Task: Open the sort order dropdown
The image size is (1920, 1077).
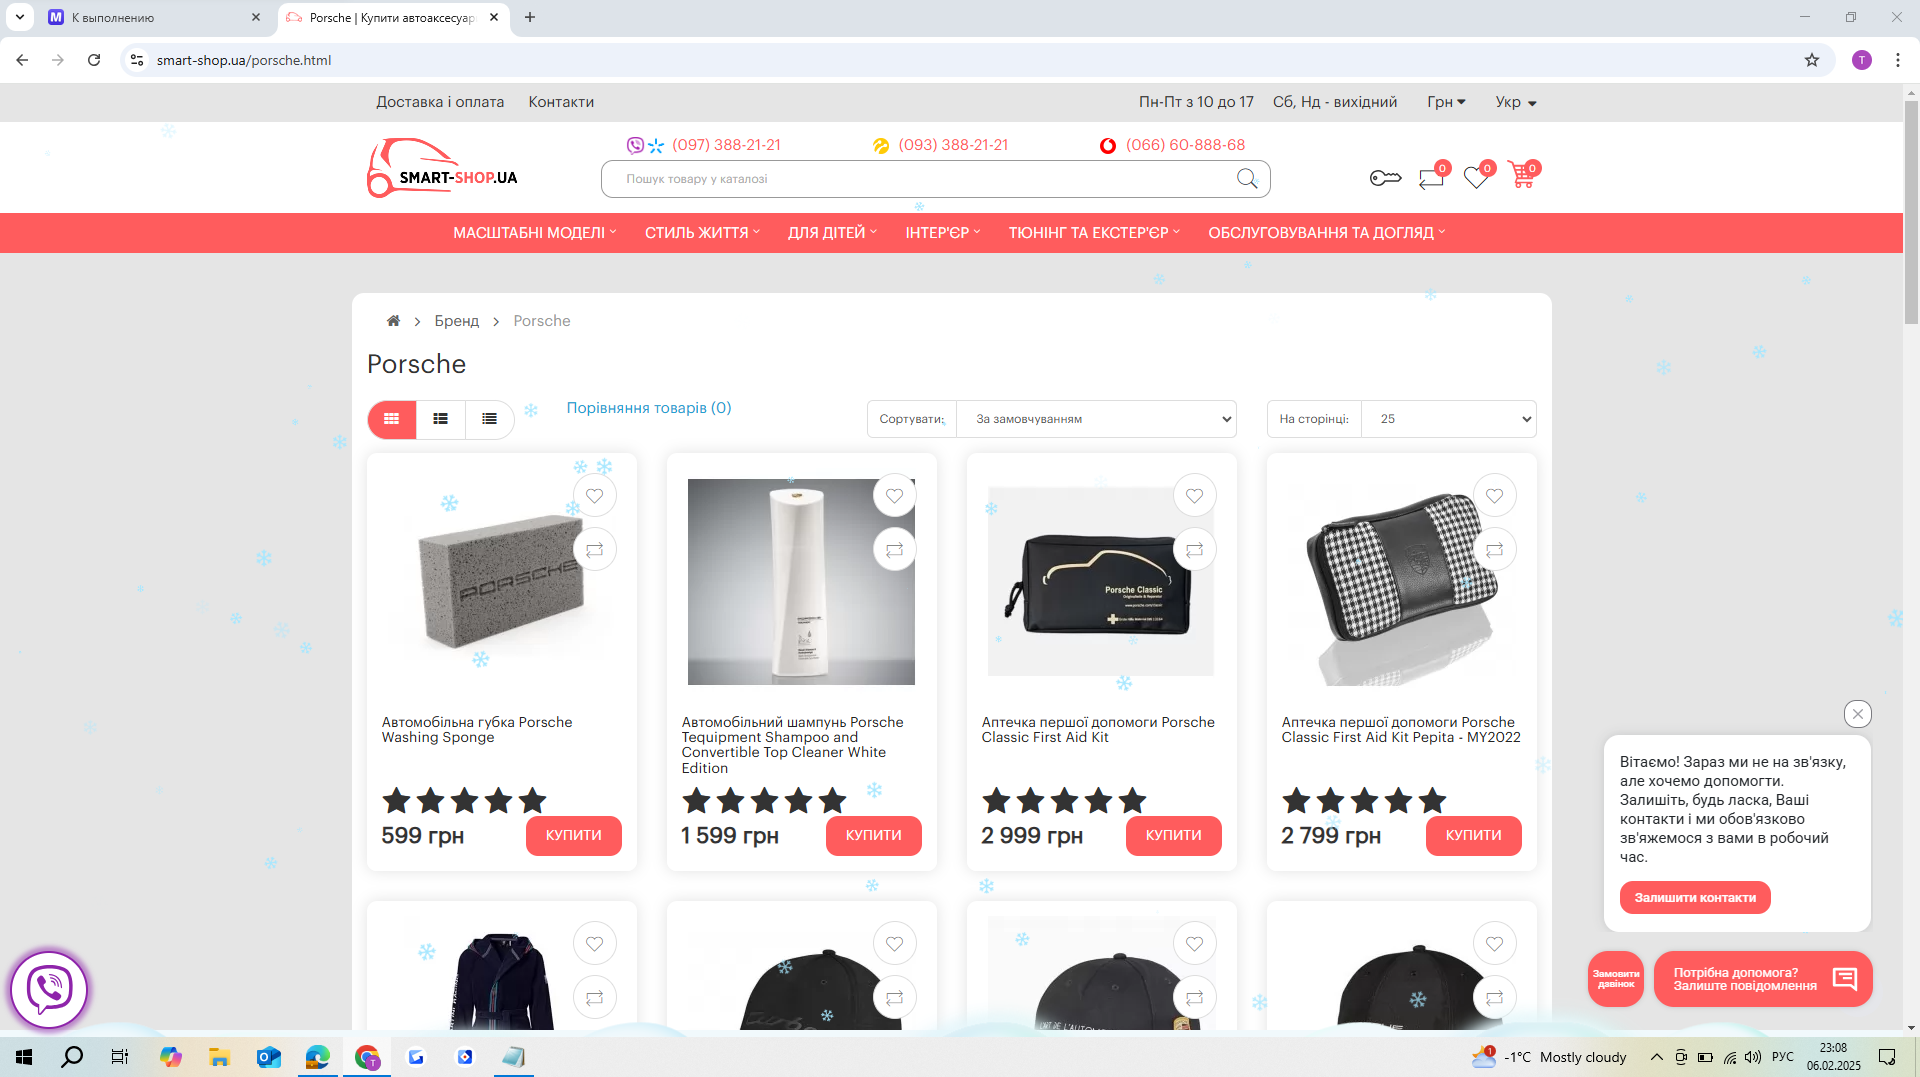Action: point(1097,420)
